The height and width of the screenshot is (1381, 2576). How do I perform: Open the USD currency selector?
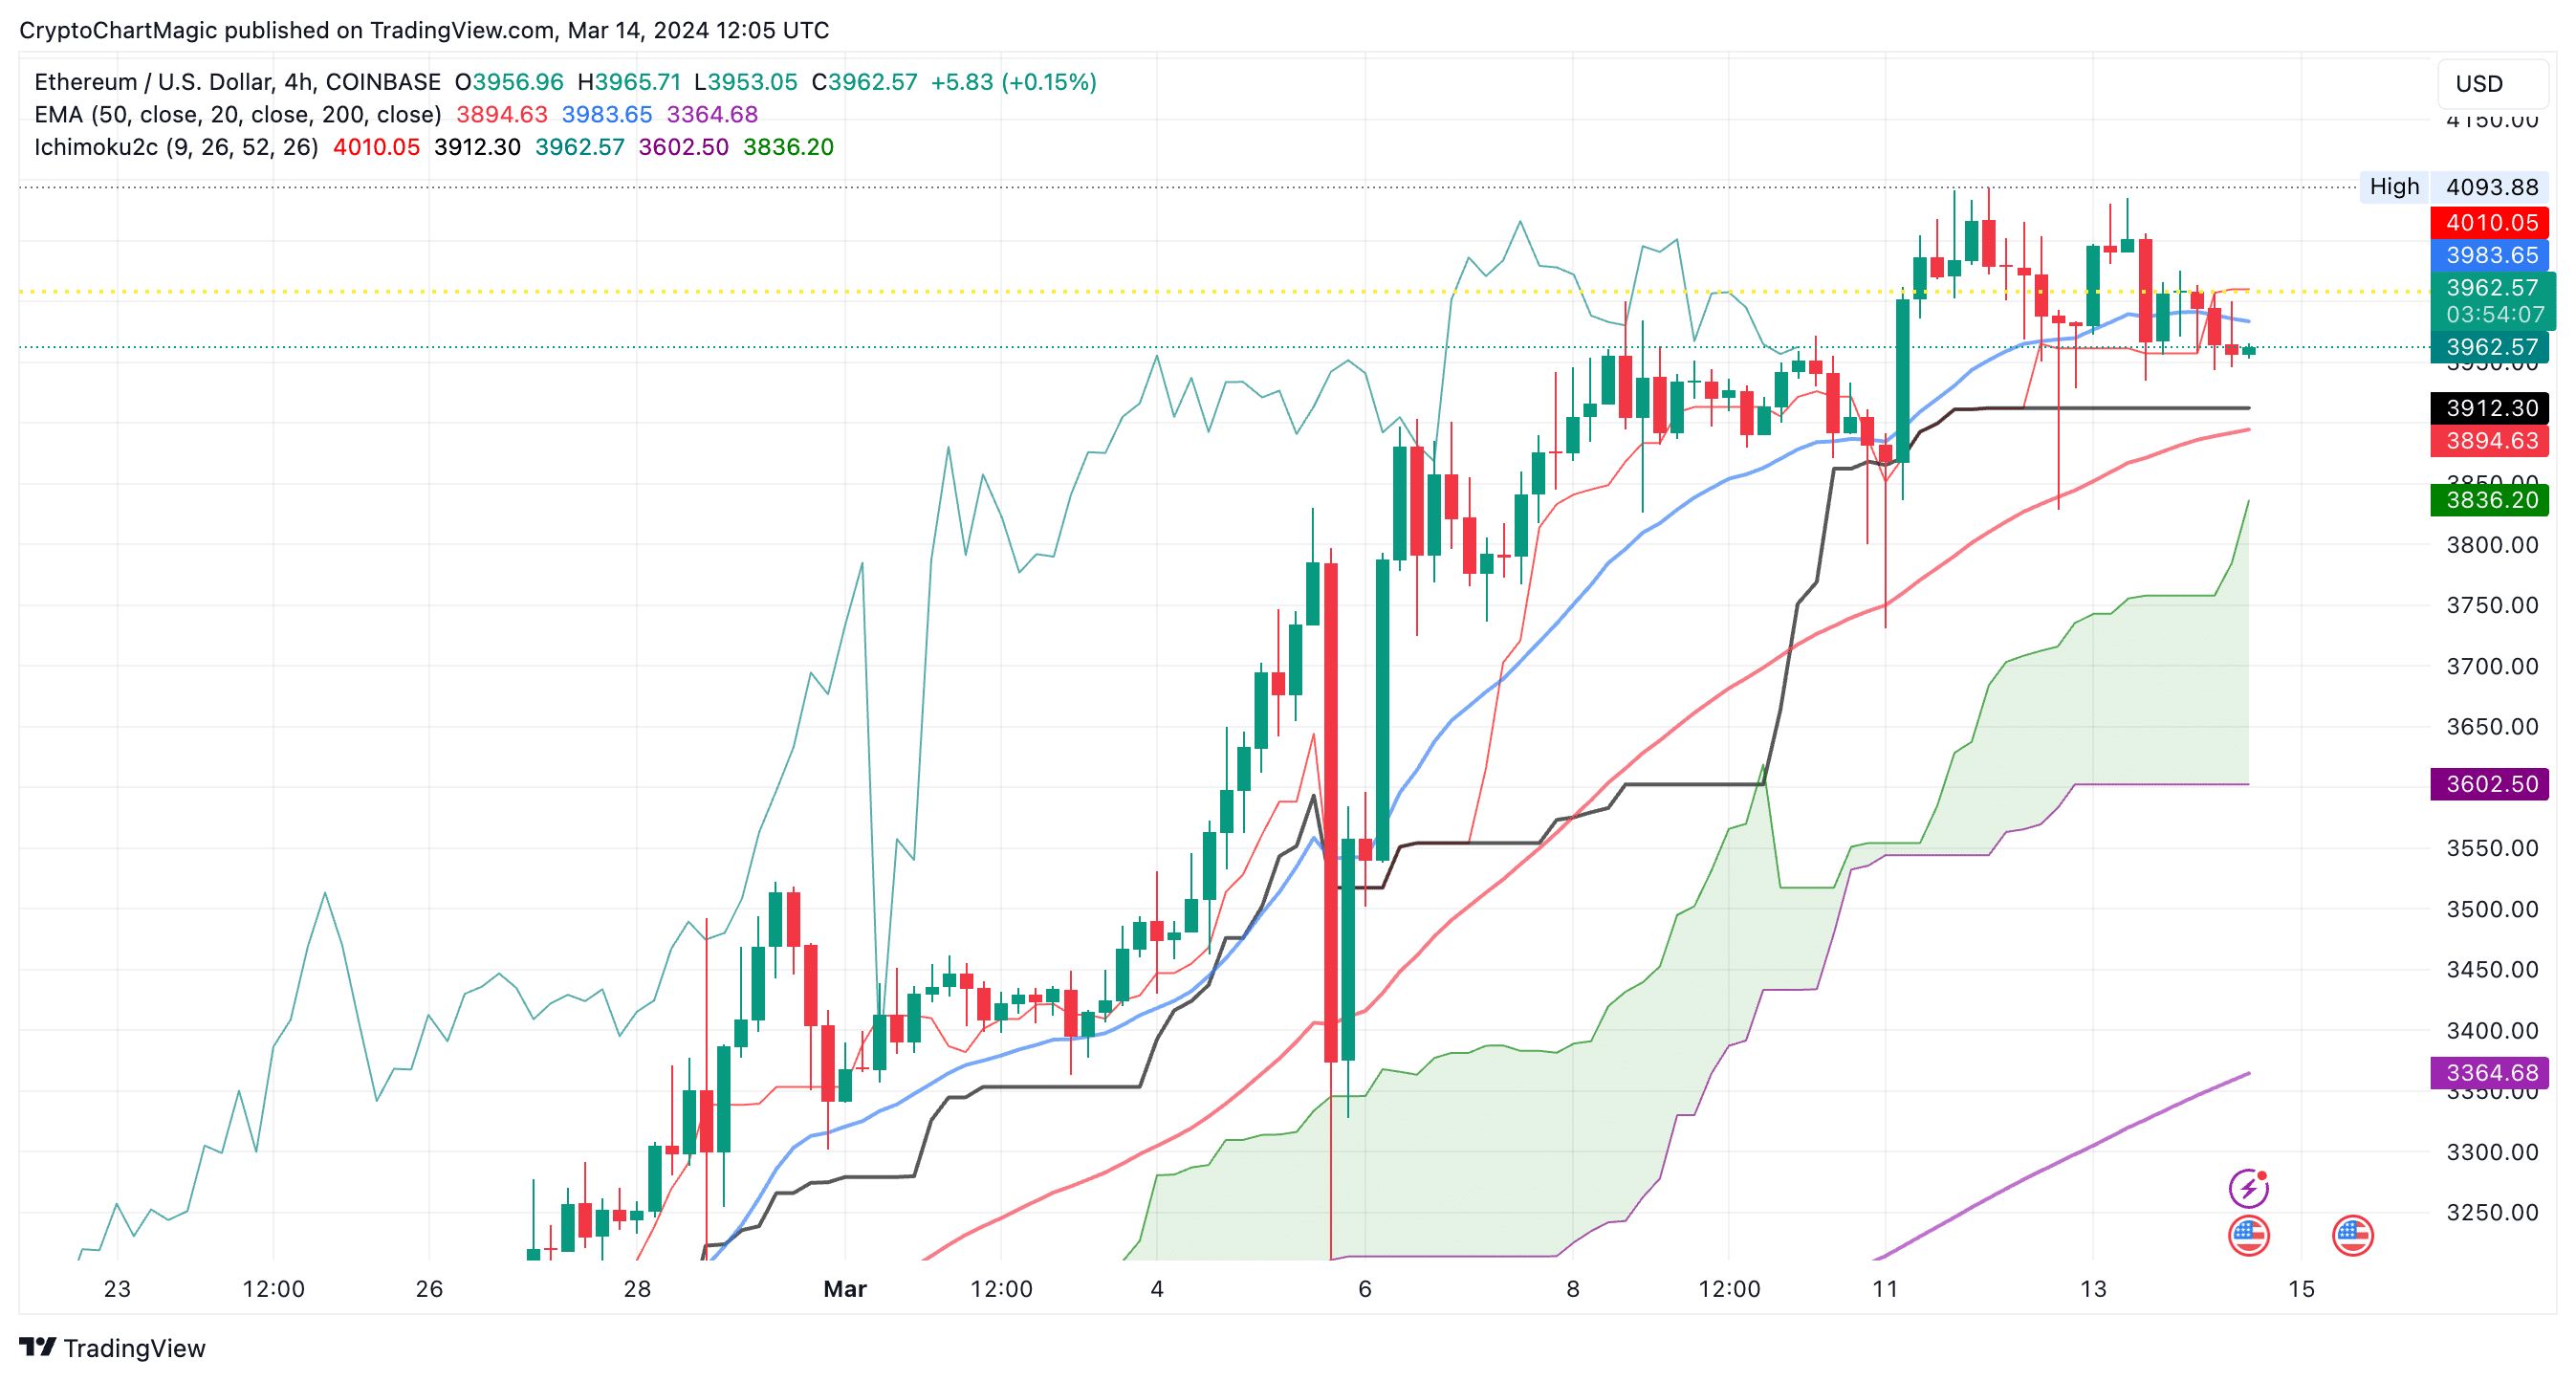click(x=2493, y=84)
